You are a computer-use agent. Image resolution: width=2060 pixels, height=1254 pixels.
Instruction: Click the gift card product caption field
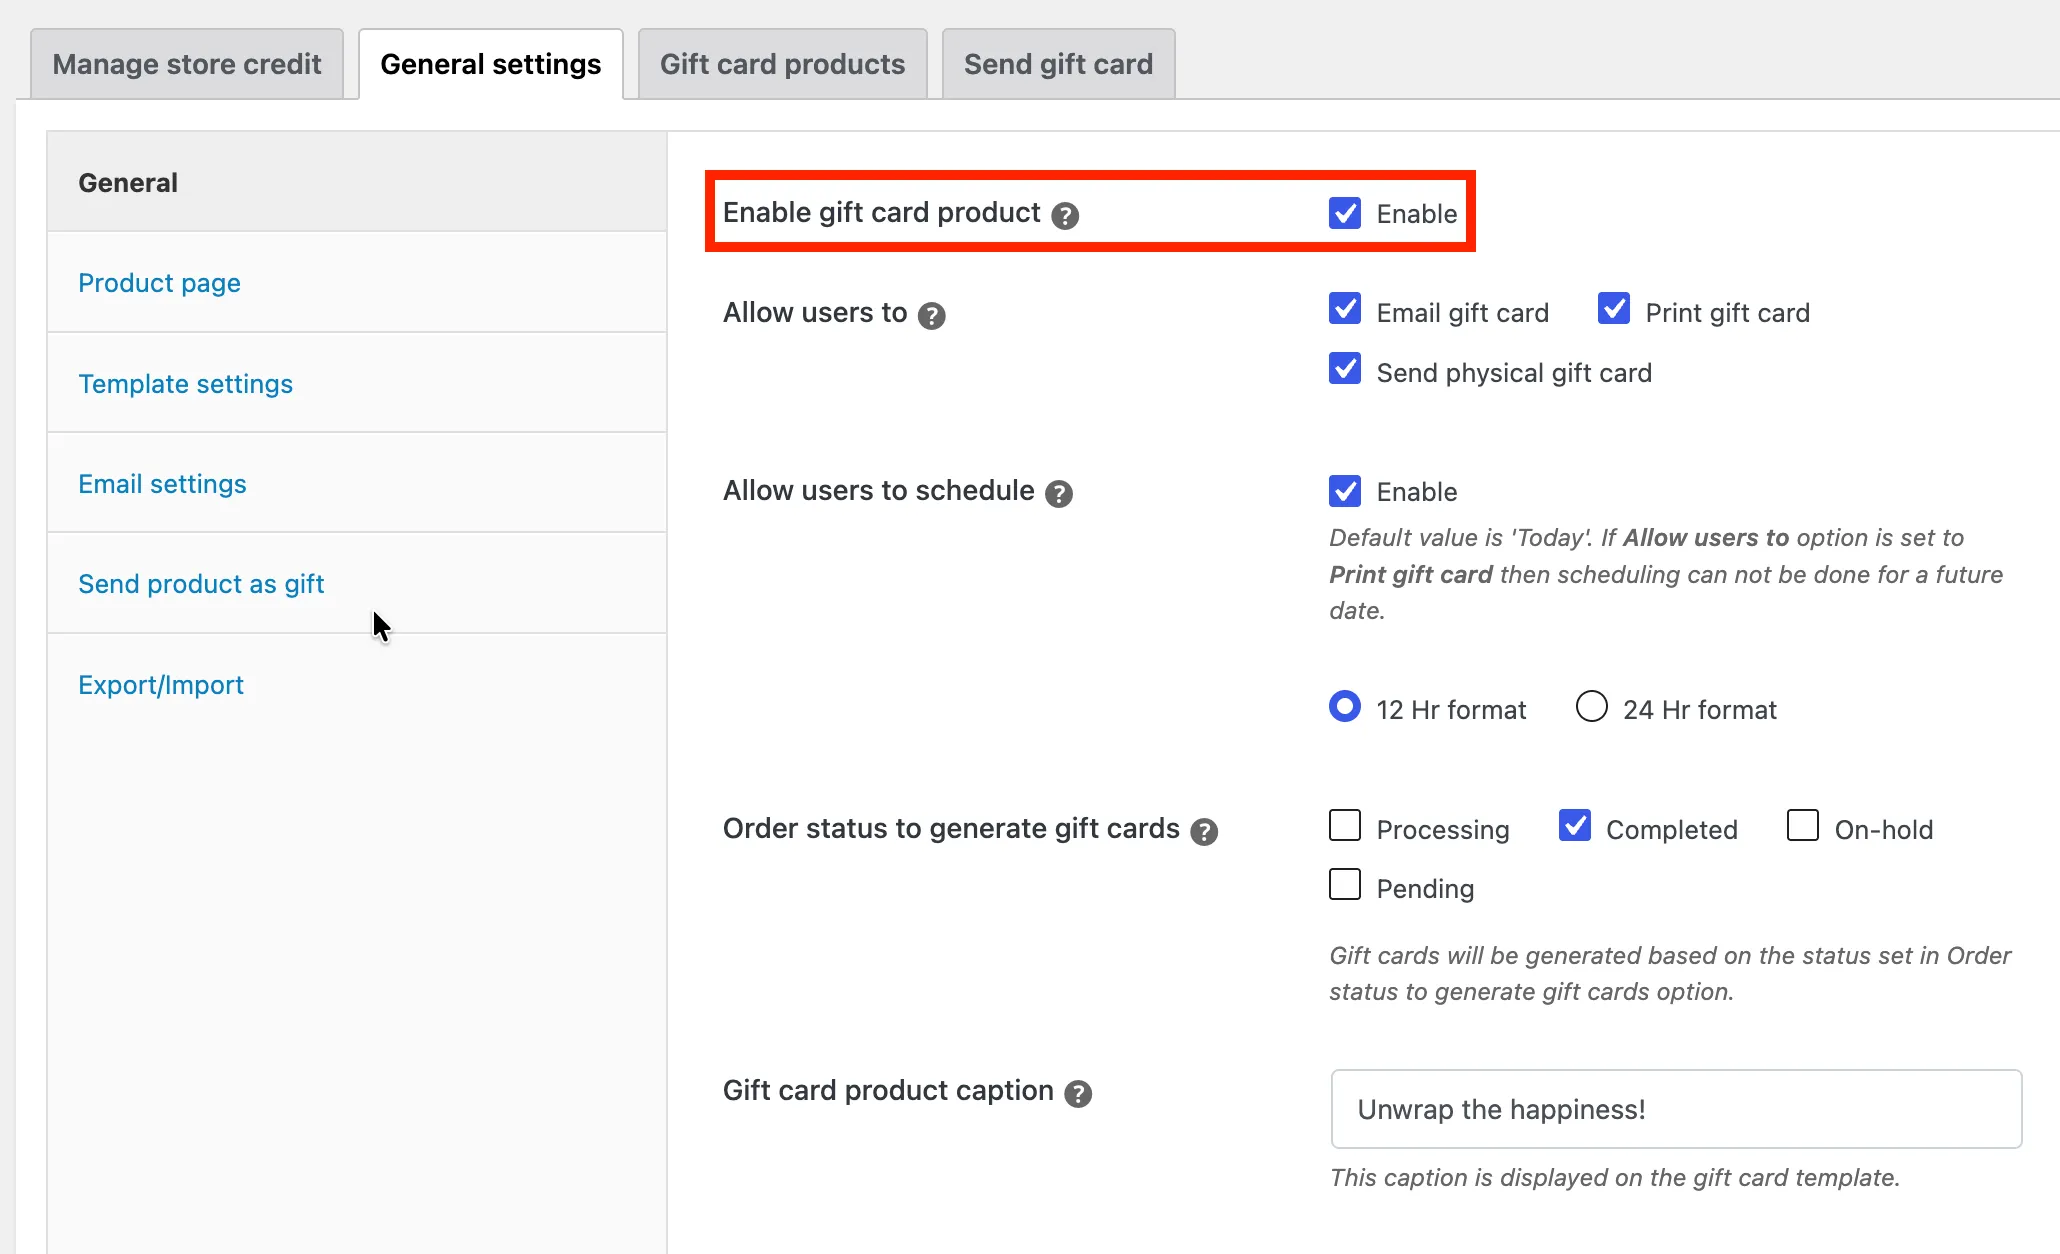point(1676,1109)
